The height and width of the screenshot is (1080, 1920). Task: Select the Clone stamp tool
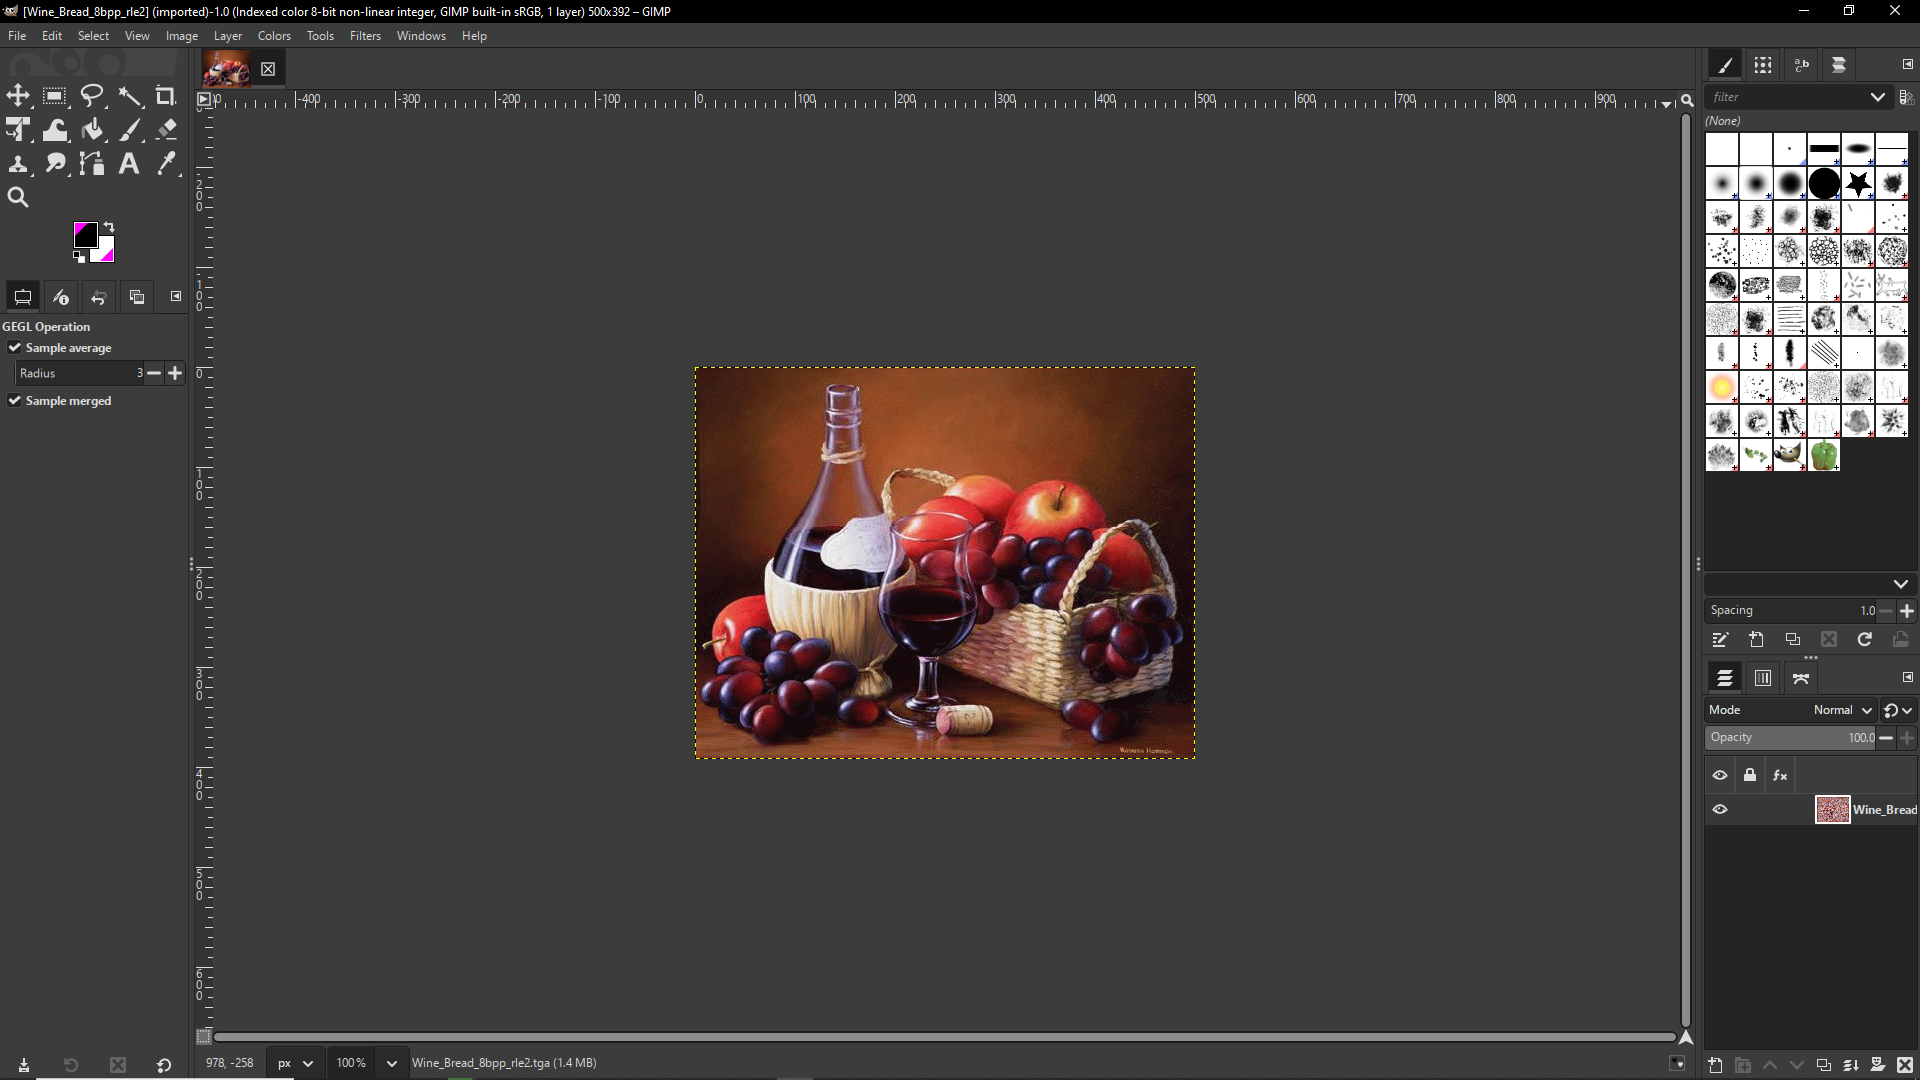(18, 164)
